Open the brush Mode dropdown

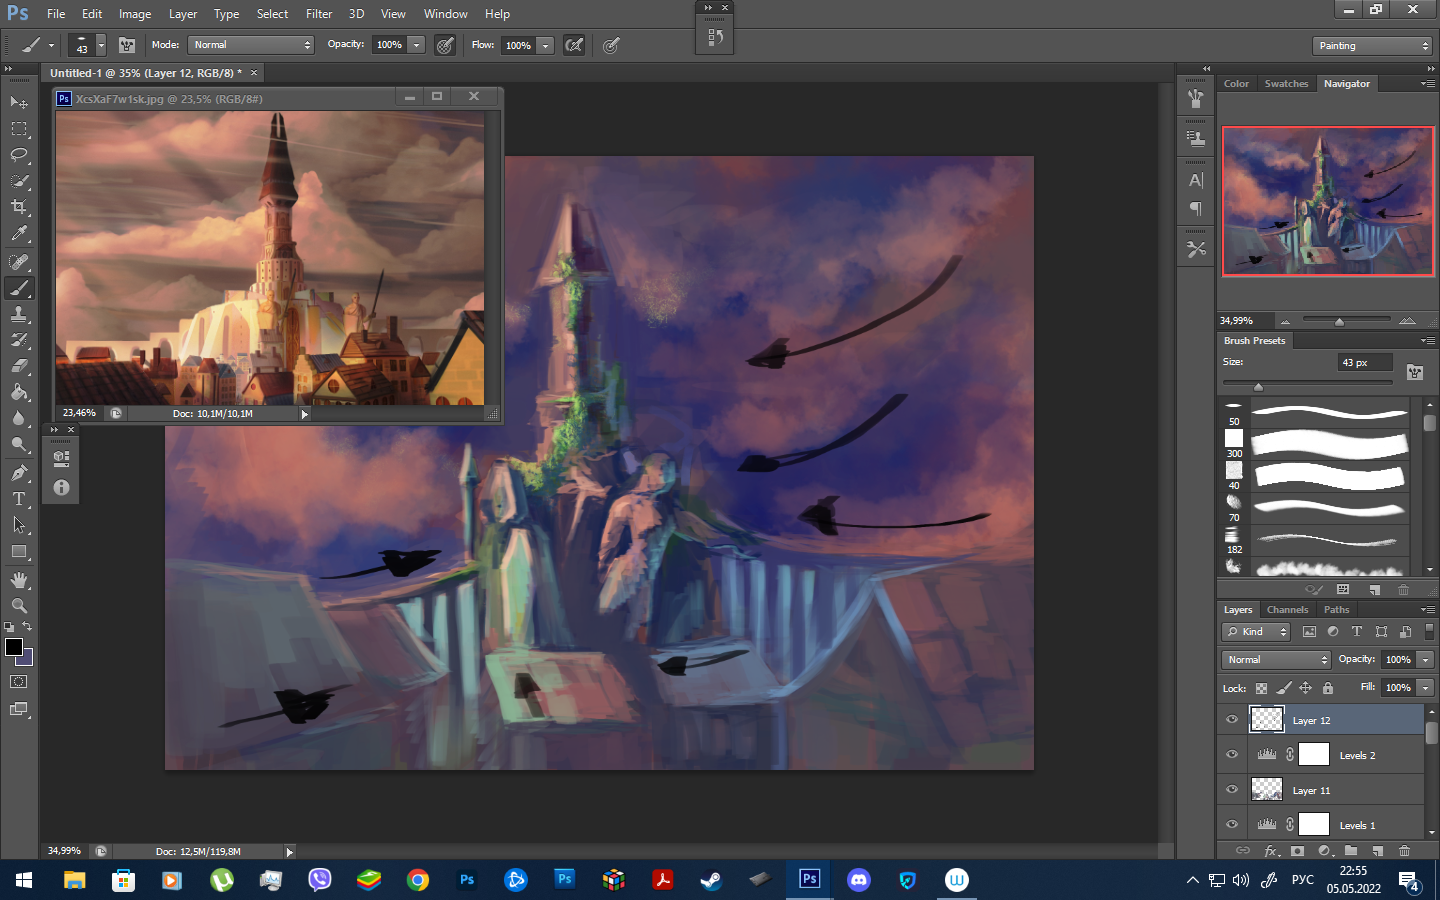tap(251, 45)
